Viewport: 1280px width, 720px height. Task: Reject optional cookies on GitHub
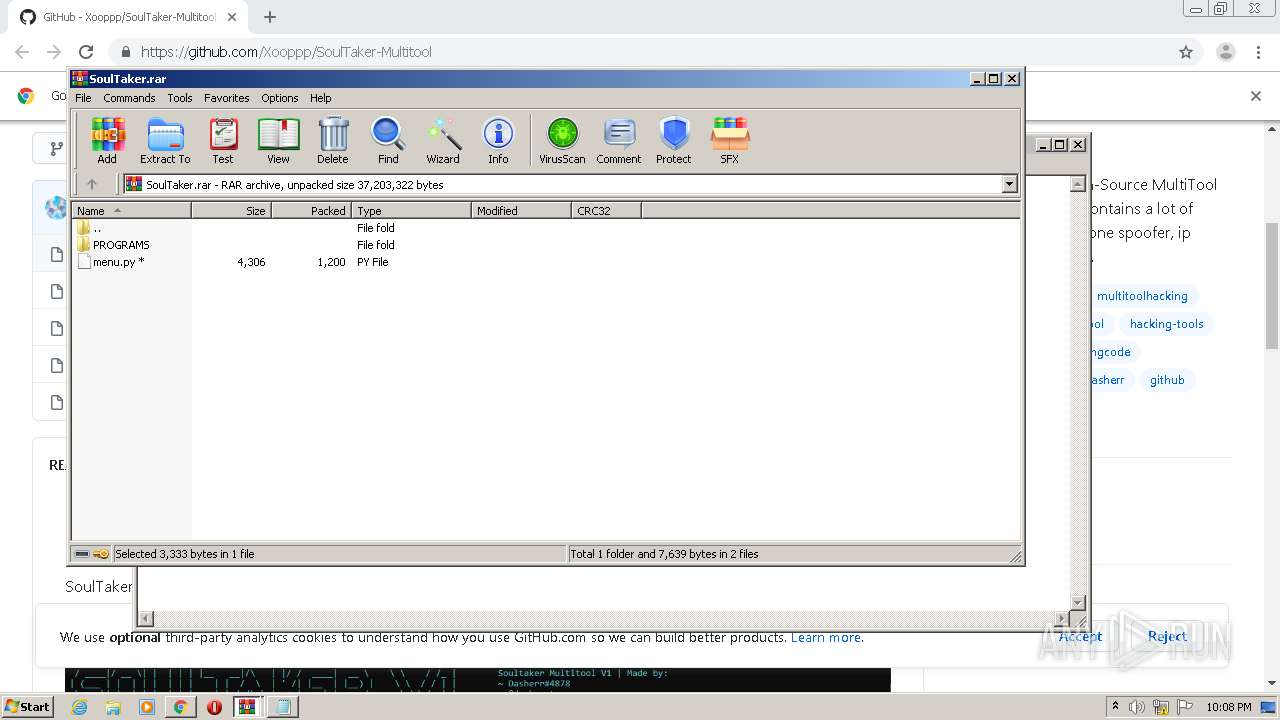tap(1167, 636)
